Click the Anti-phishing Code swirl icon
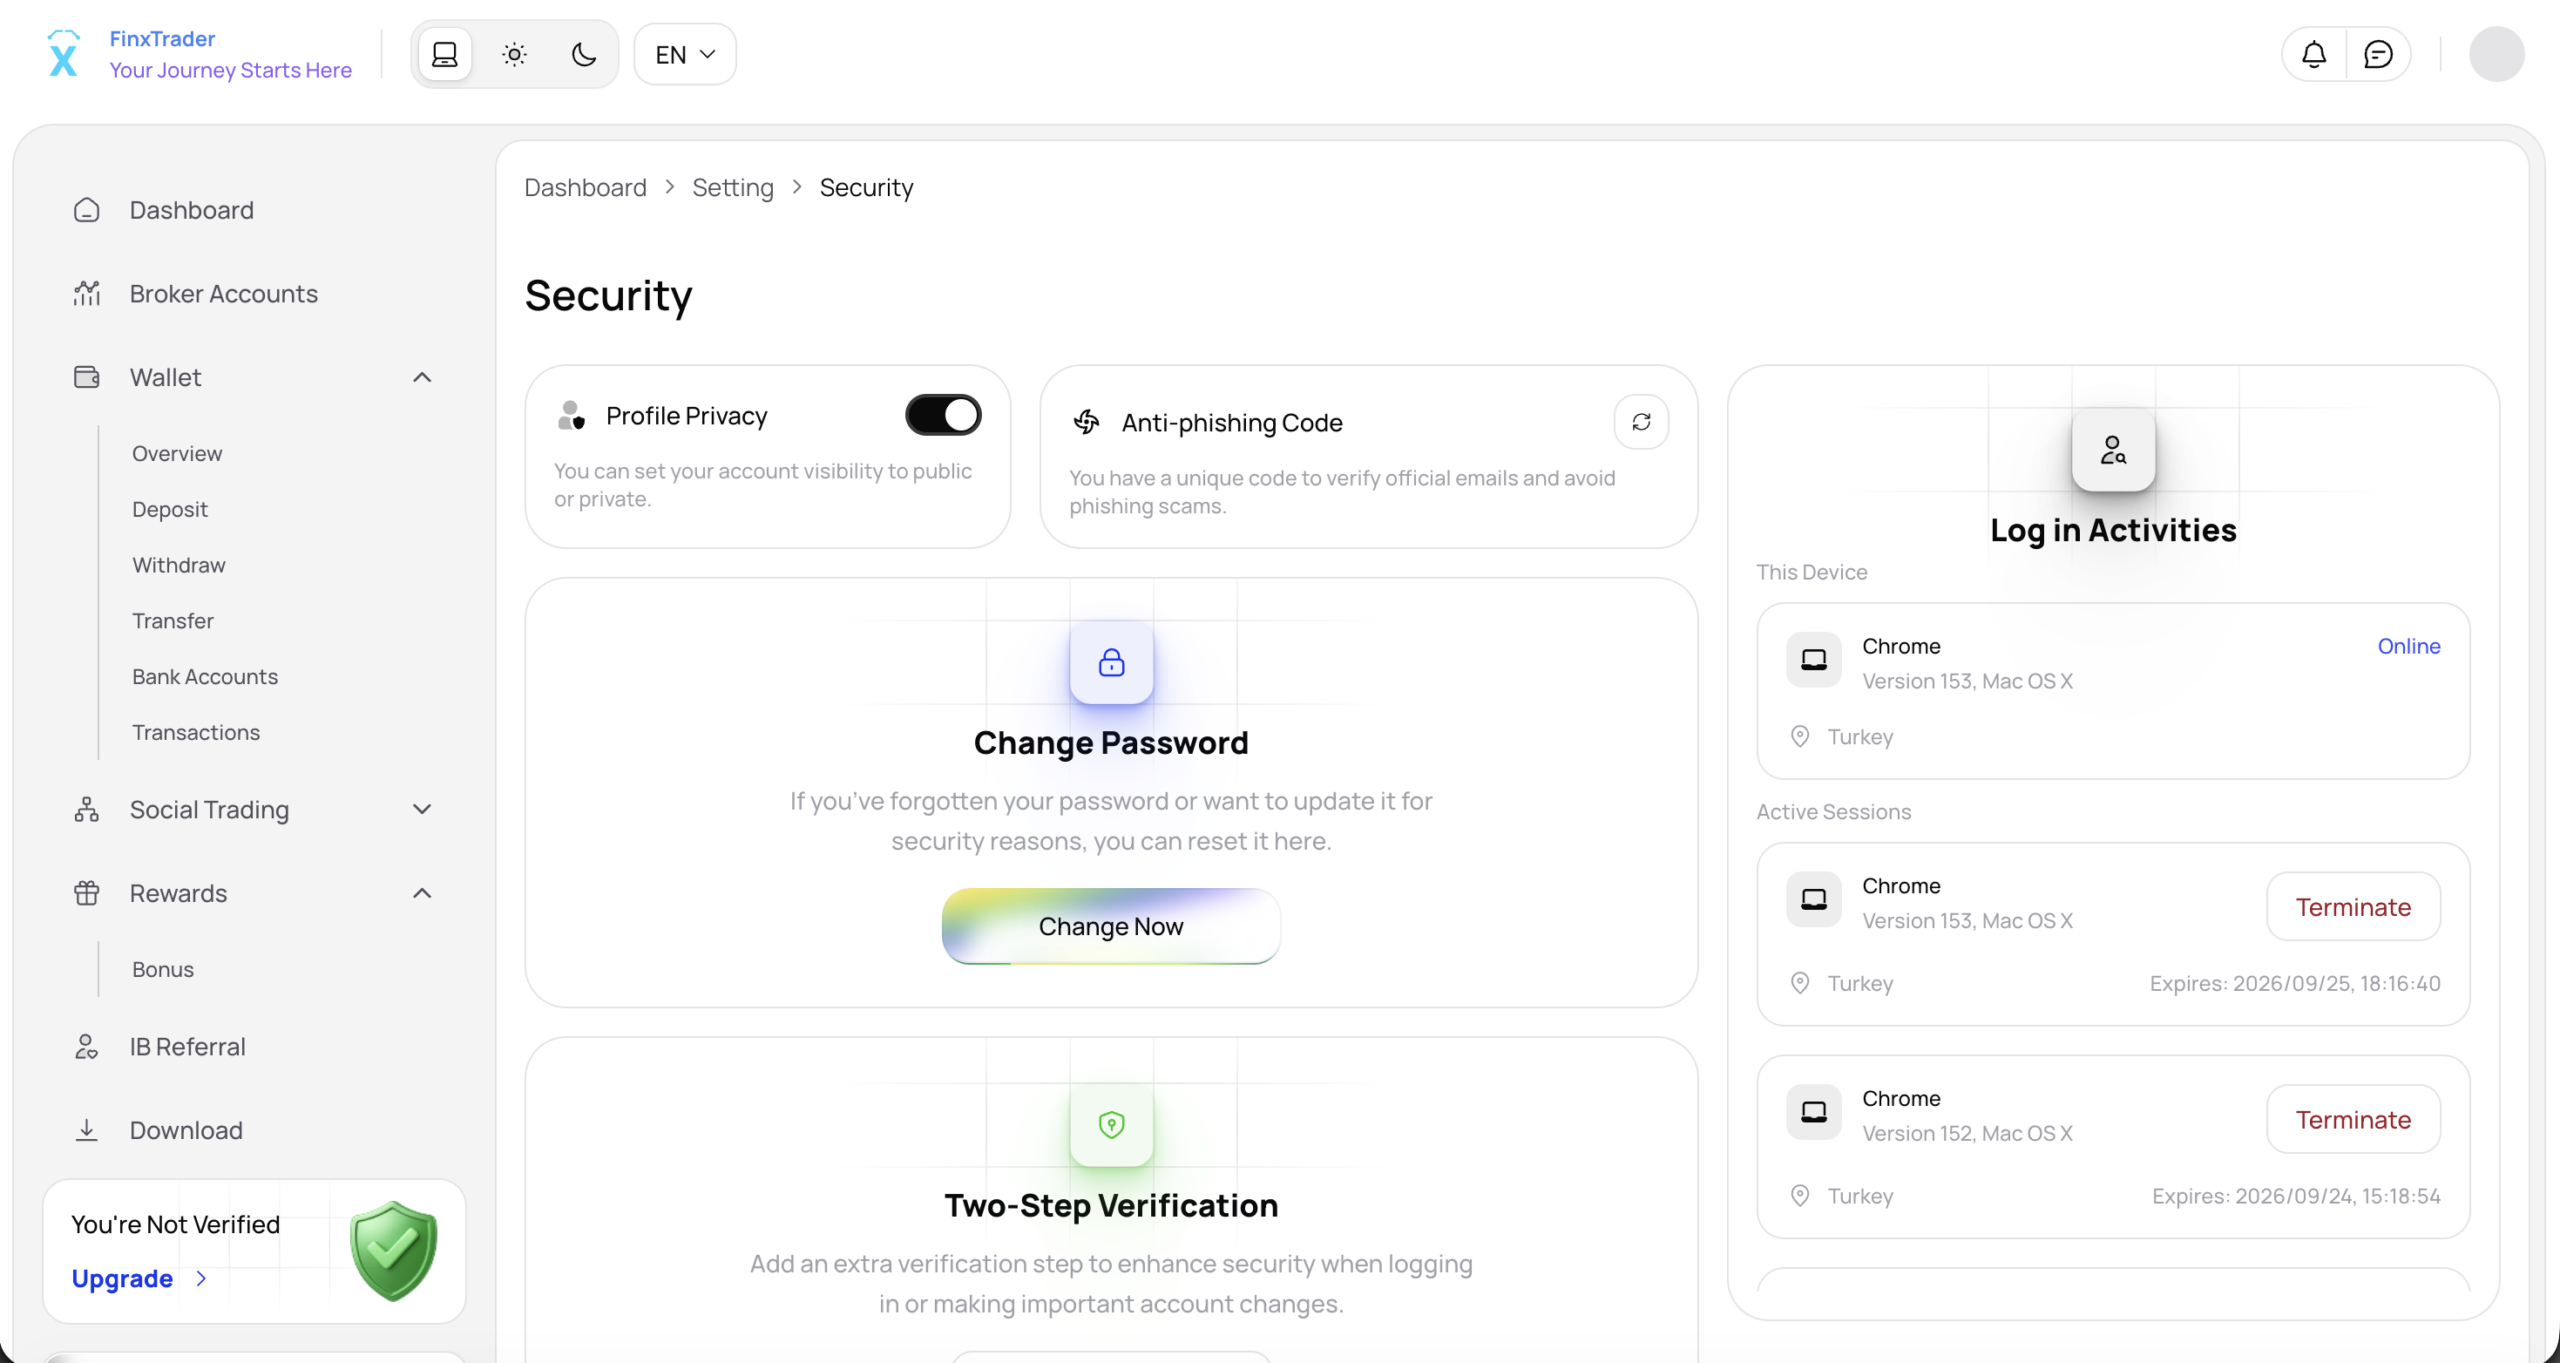Viewport: 2560px width, 1363px height. point(1087,422)
